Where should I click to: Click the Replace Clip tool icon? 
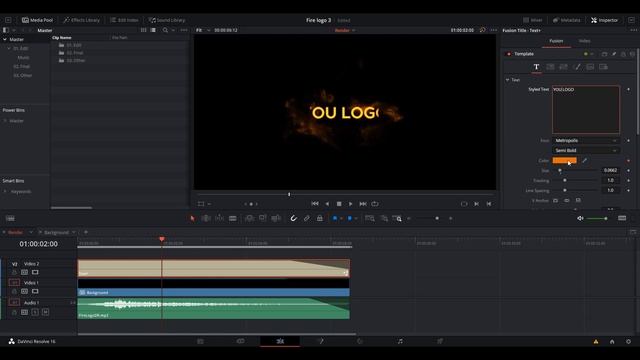(276, 218)
